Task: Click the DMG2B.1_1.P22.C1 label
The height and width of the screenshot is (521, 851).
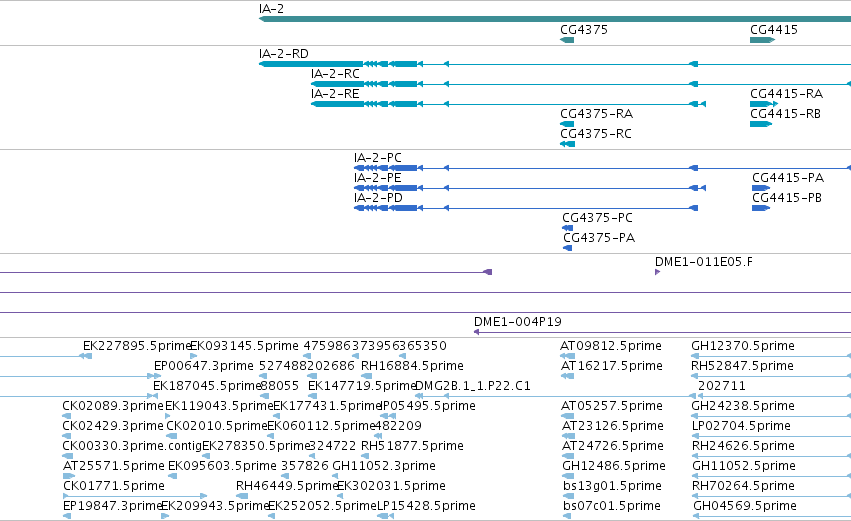Action: tap(473, 386)
